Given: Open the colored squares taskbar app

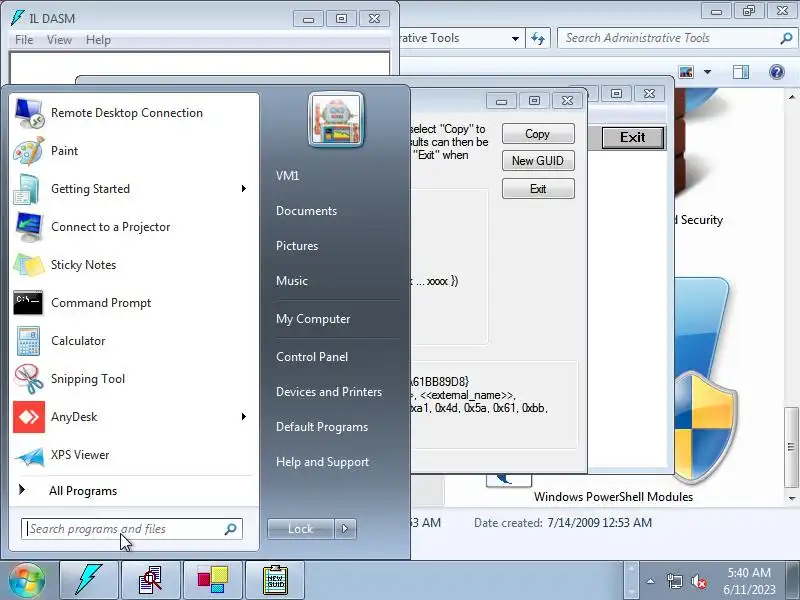Looking at the screenshot, I should pyautogui.click(x=213, y=580).
